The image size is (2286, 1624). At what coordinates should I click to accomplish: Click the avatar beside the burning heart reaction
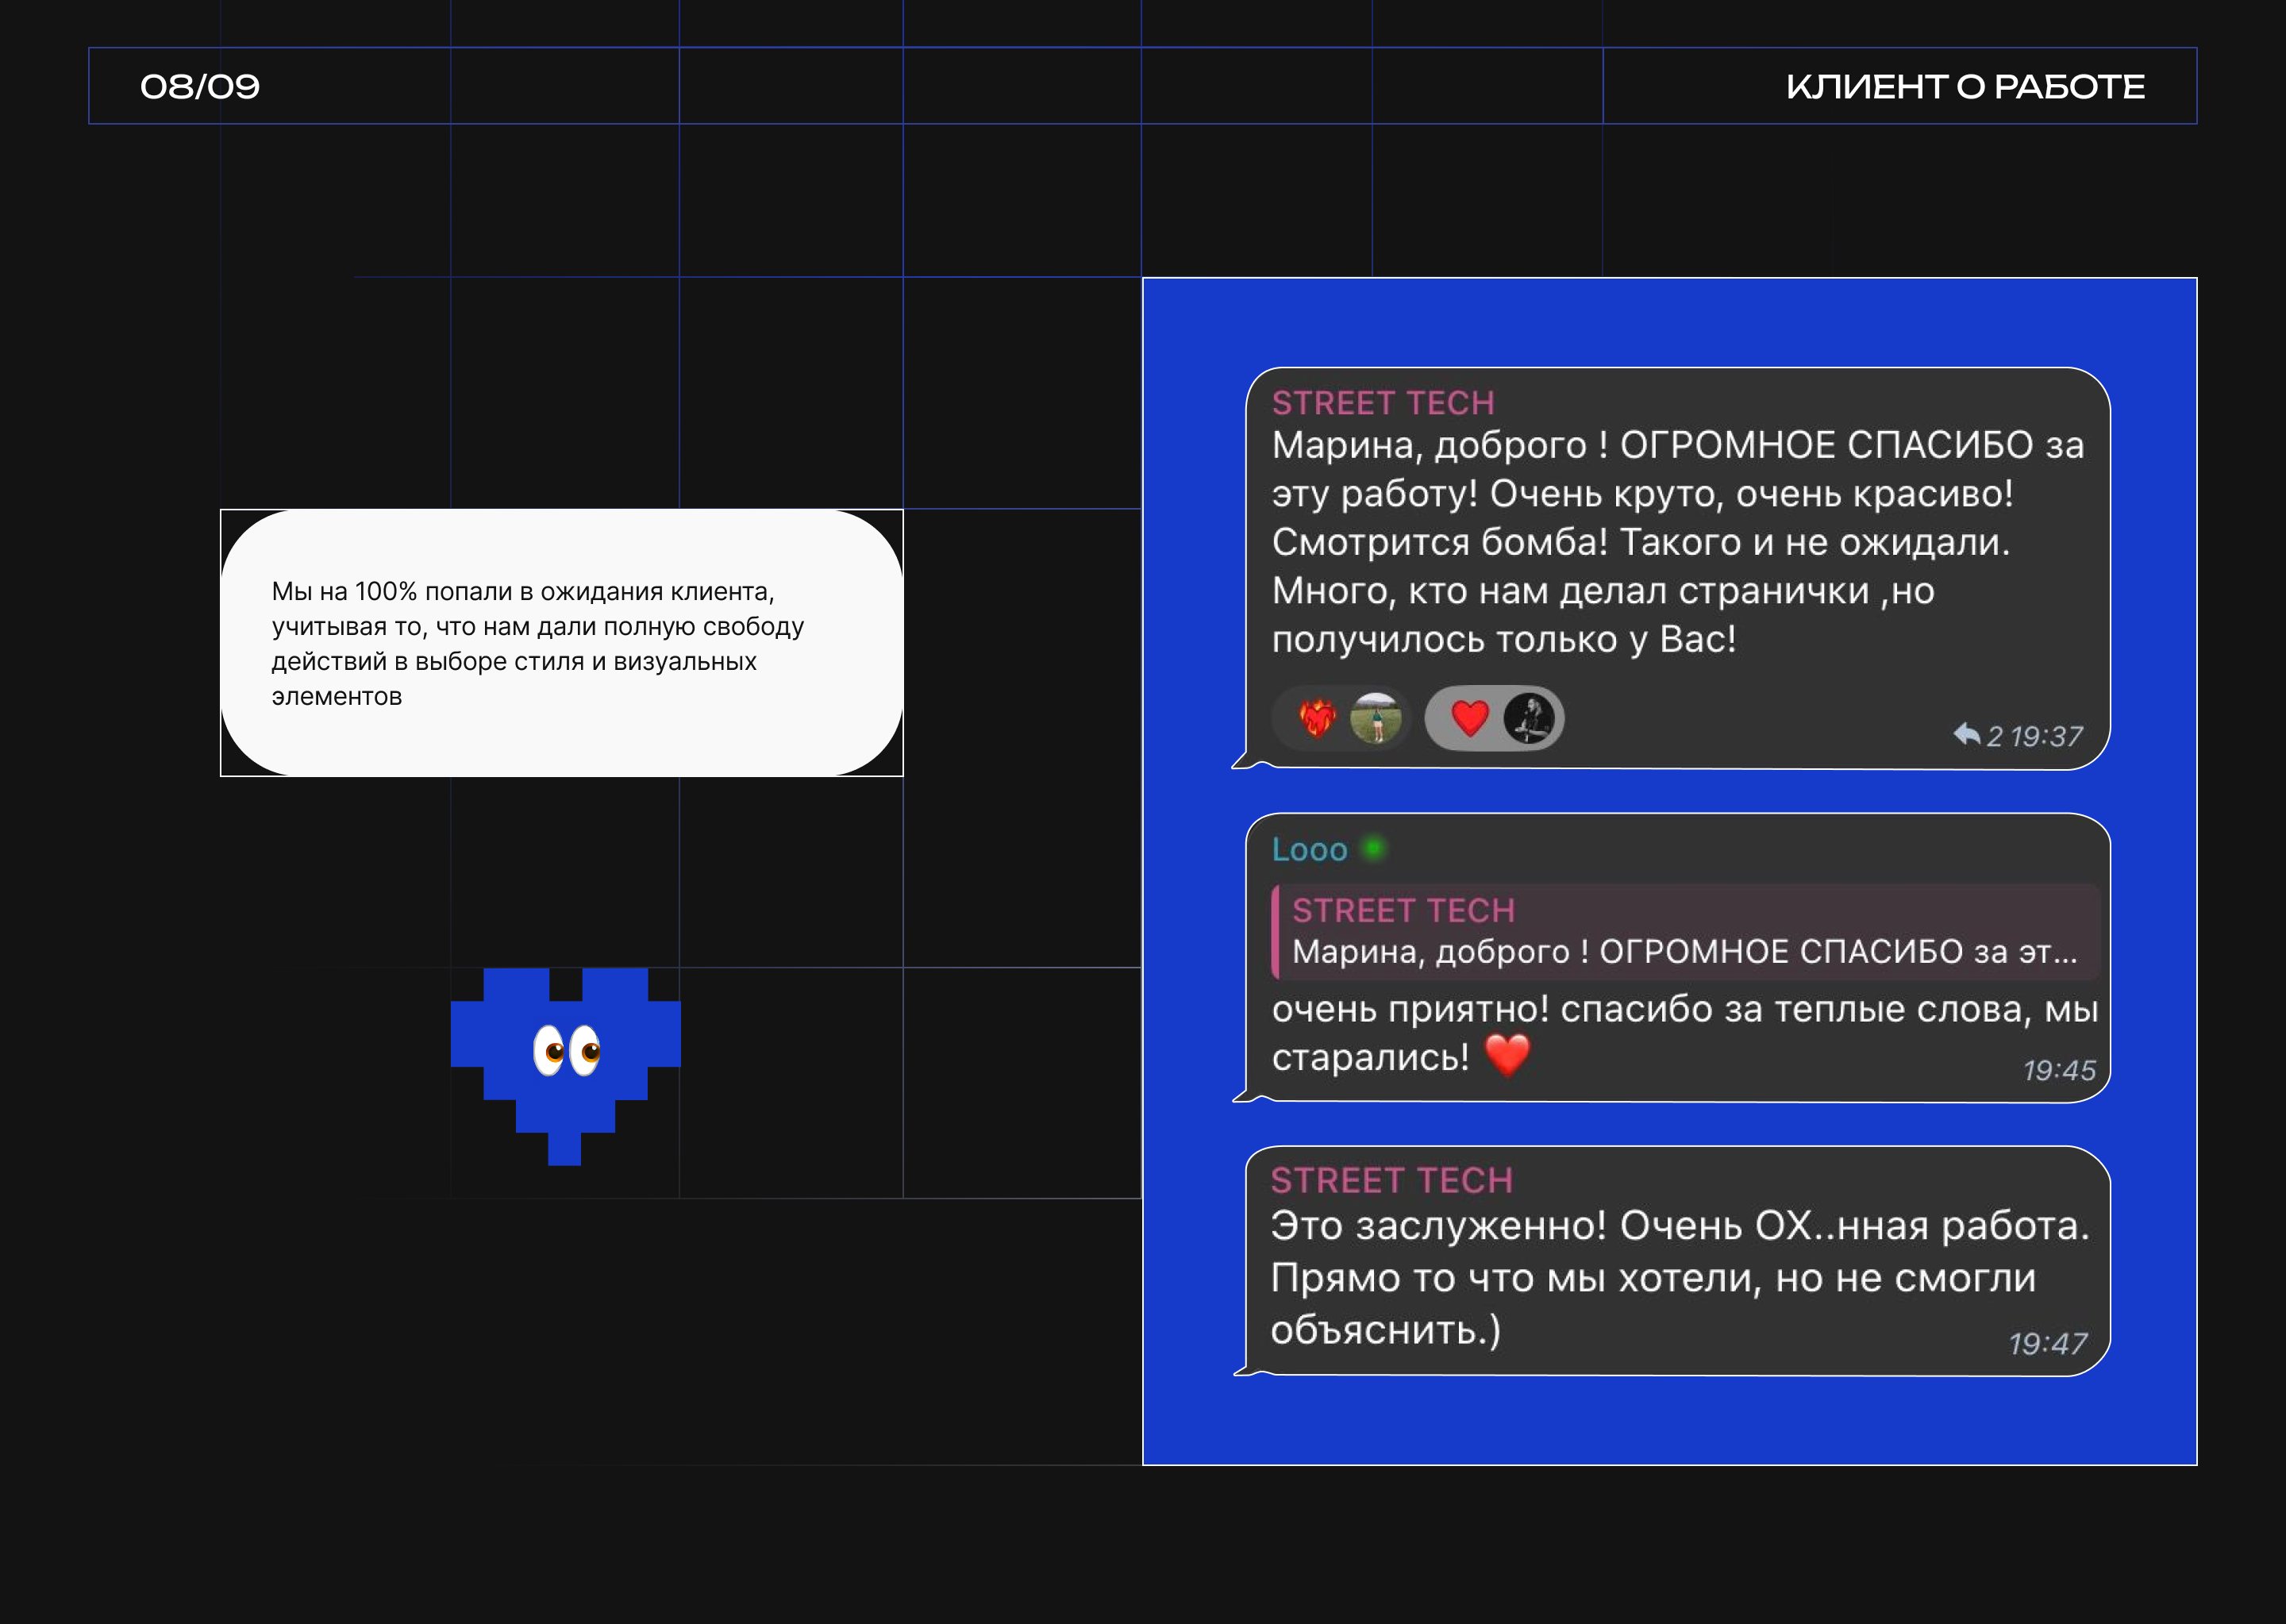pyautogui.click(x=1375, y=718)
